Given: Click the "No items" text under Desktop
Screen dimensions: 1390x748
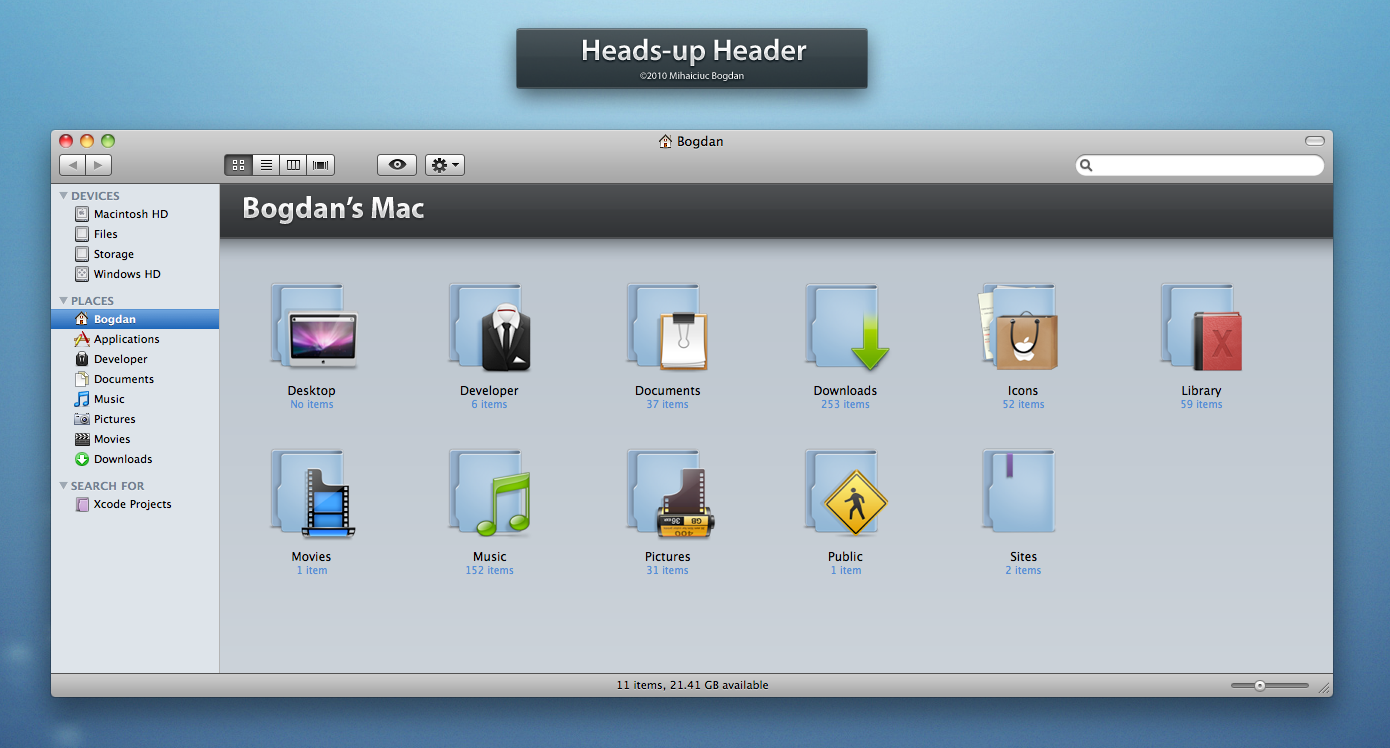Looking at the screenshot, I should (x=312, y=405).
